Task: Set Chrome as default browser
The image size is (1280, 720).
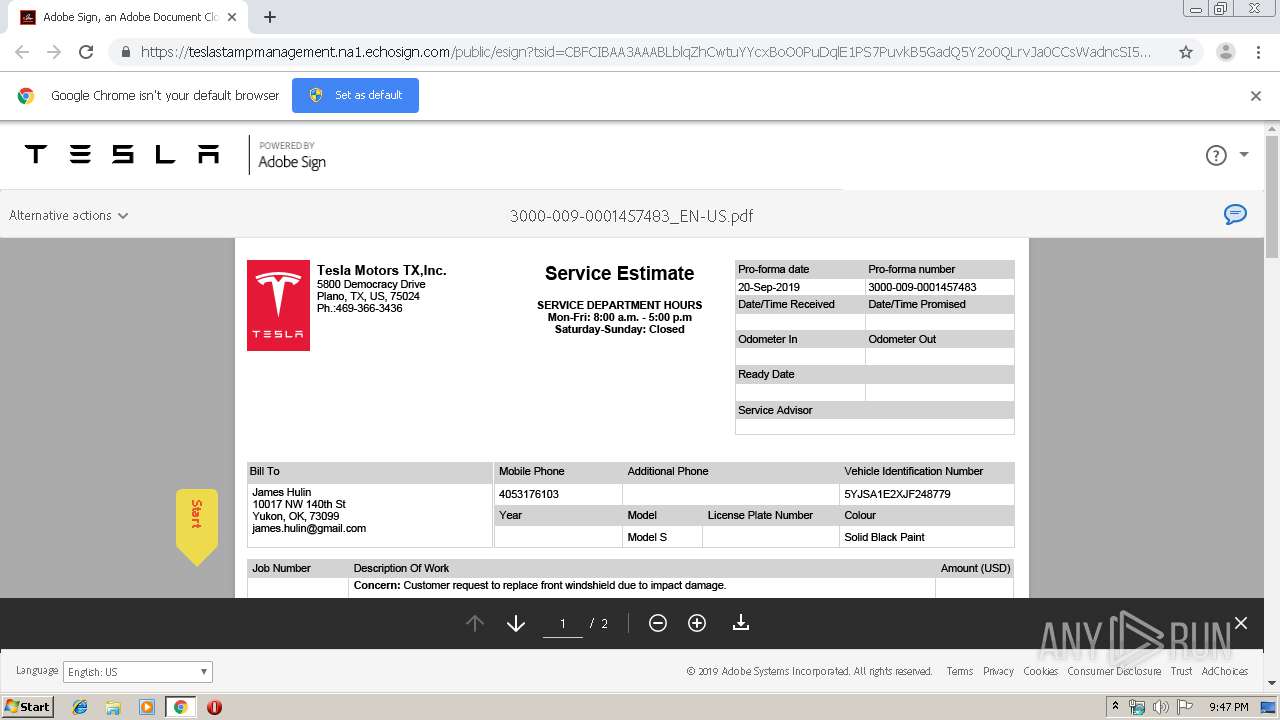Action: pos(355,95)
